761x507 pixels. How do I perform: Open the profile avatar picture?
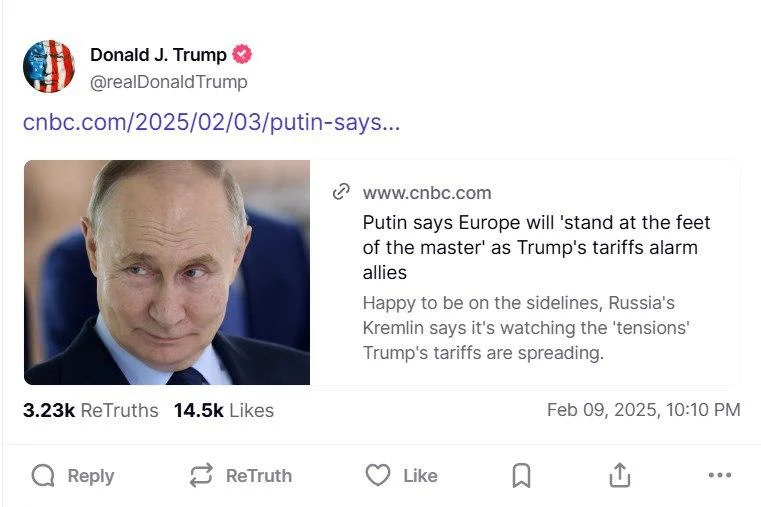tap(49, 67)
